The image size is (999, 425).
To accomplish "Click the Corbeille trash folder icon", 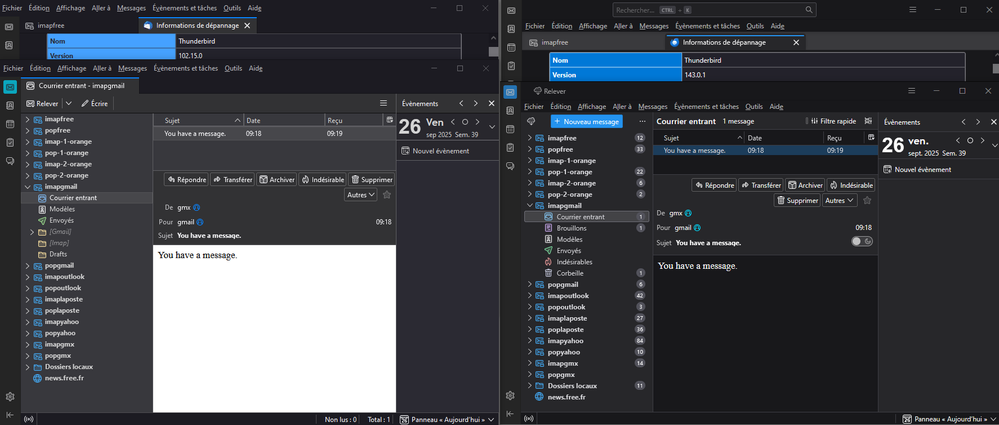I will point(548,273).
